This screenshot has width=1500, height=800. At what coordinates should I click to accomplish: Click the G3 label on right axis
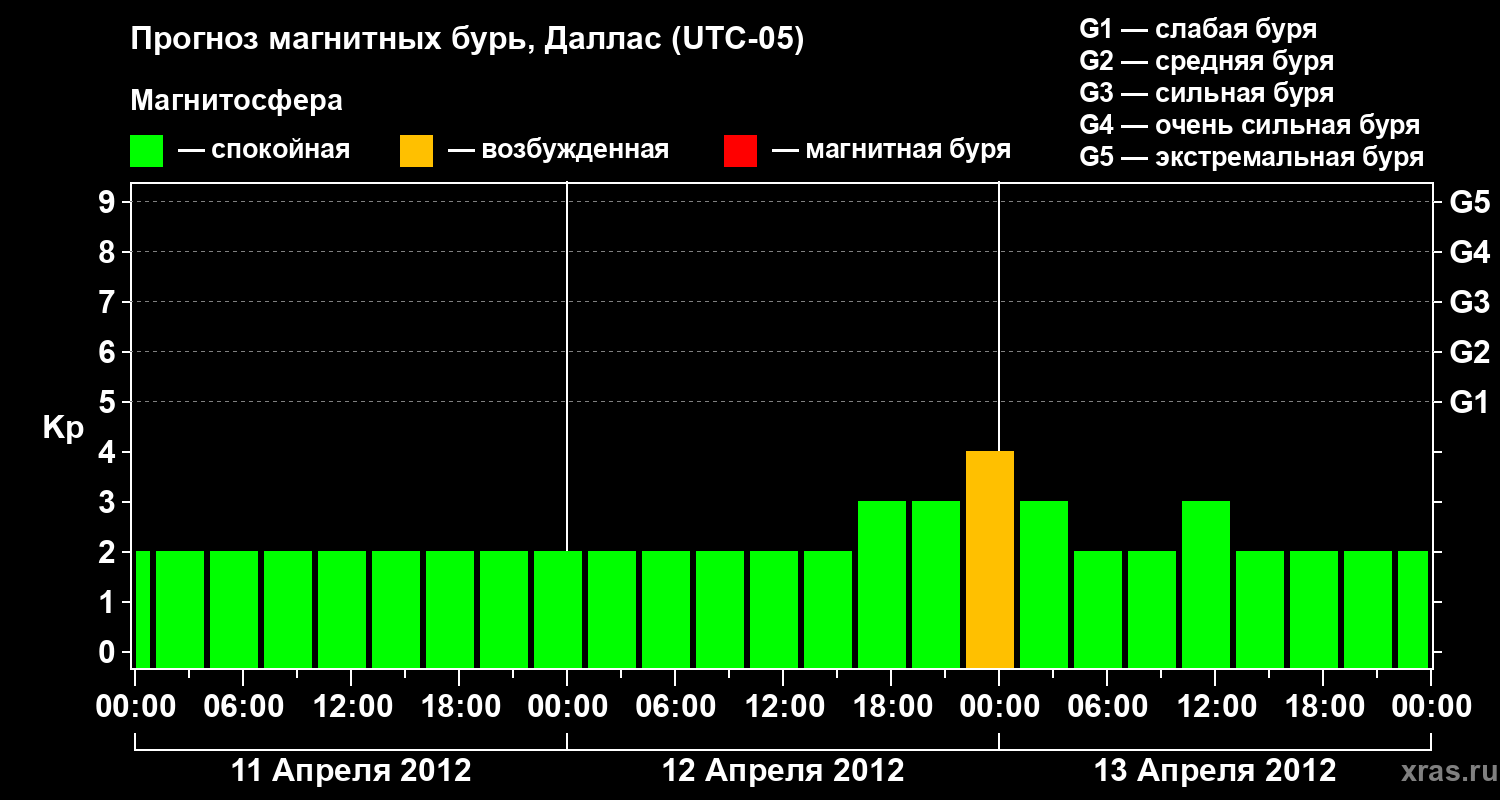(1470, 302)
